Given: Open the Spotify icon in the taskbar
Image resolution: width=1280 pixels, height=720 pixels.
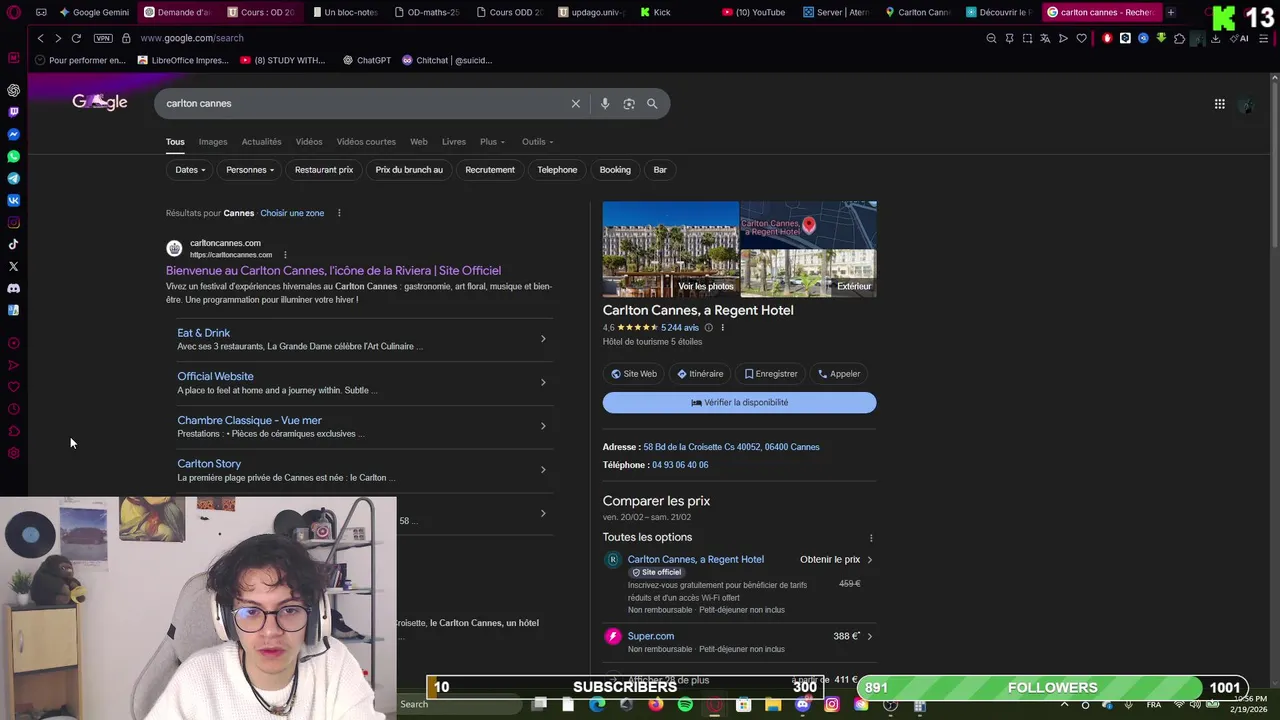Looking at the screenshot, I should (x=685, y=705).
